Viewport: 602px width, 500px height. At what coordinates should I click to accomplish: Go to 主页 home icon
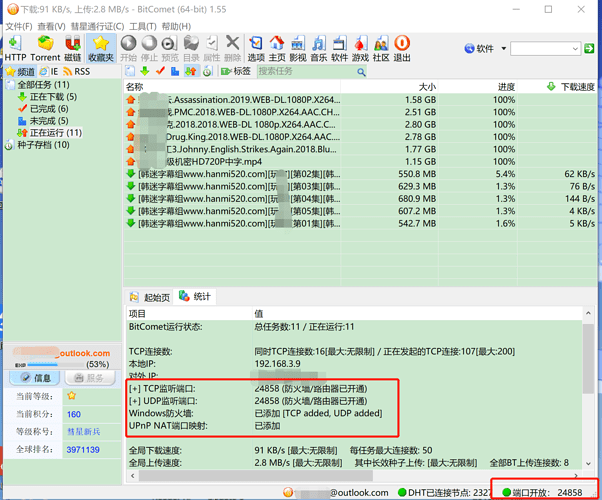coord(277,48)
